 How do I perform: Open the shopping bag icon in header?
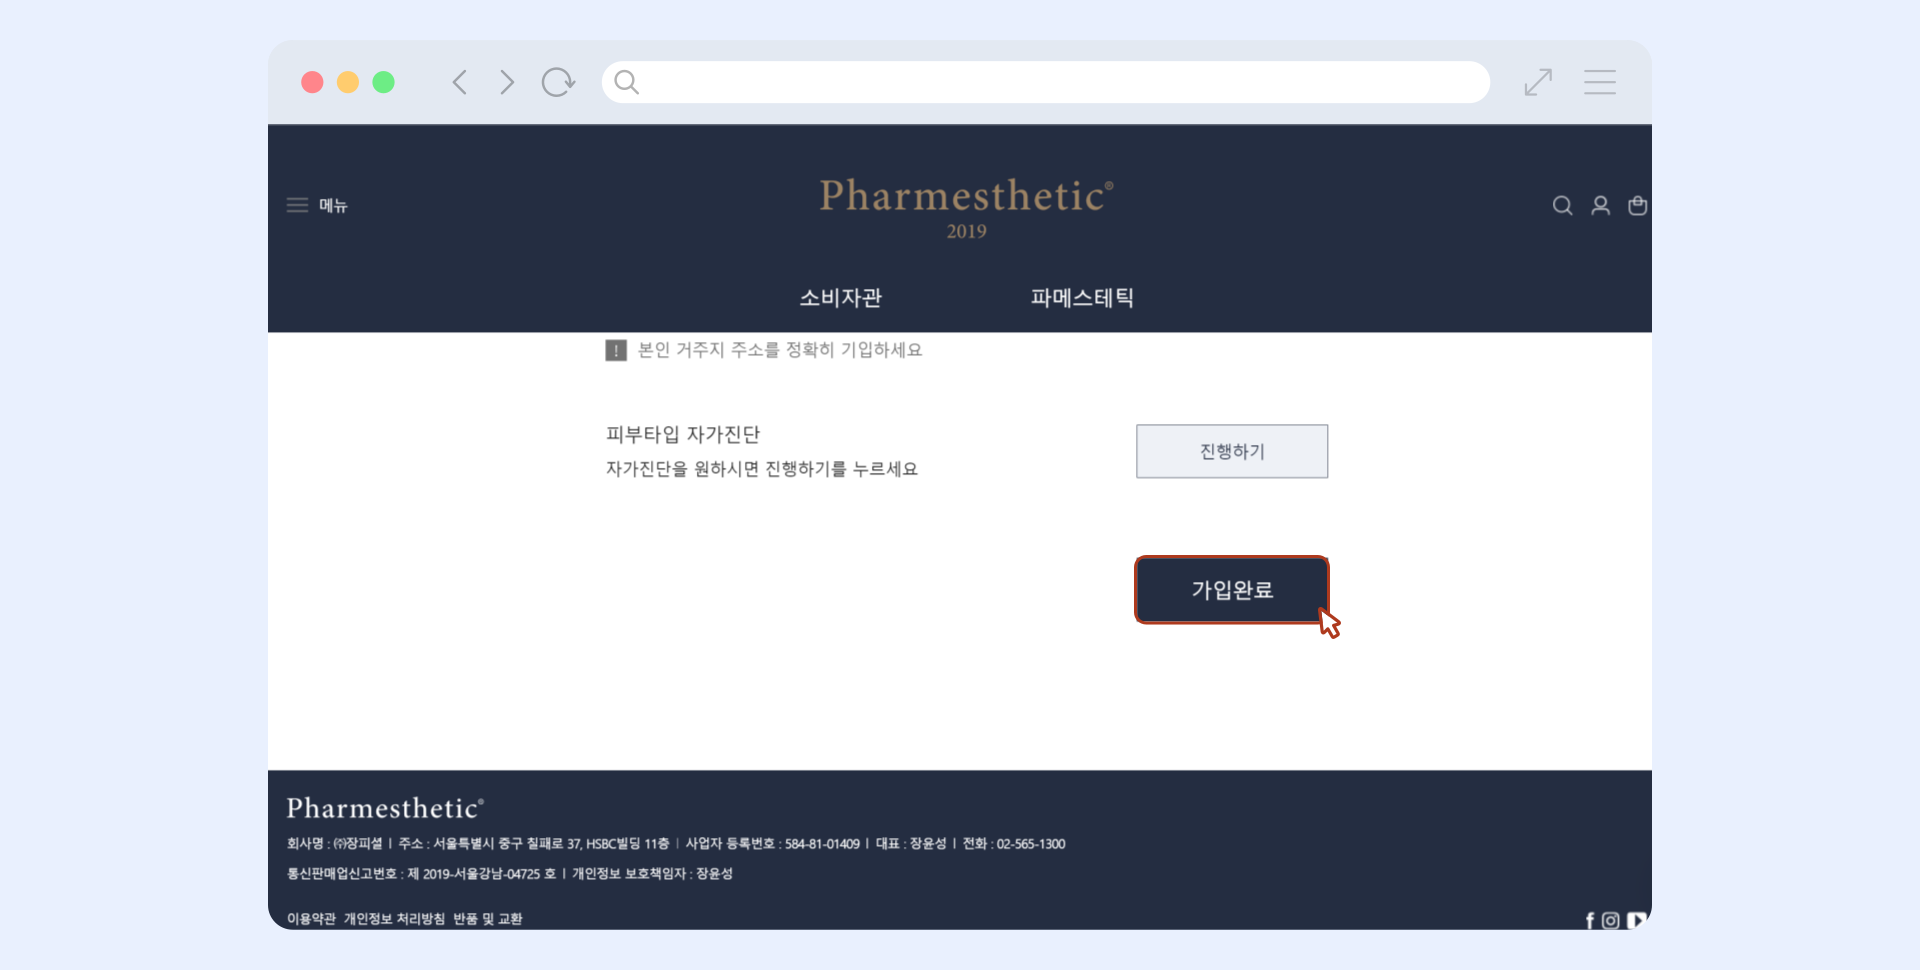coord(1638,206)
